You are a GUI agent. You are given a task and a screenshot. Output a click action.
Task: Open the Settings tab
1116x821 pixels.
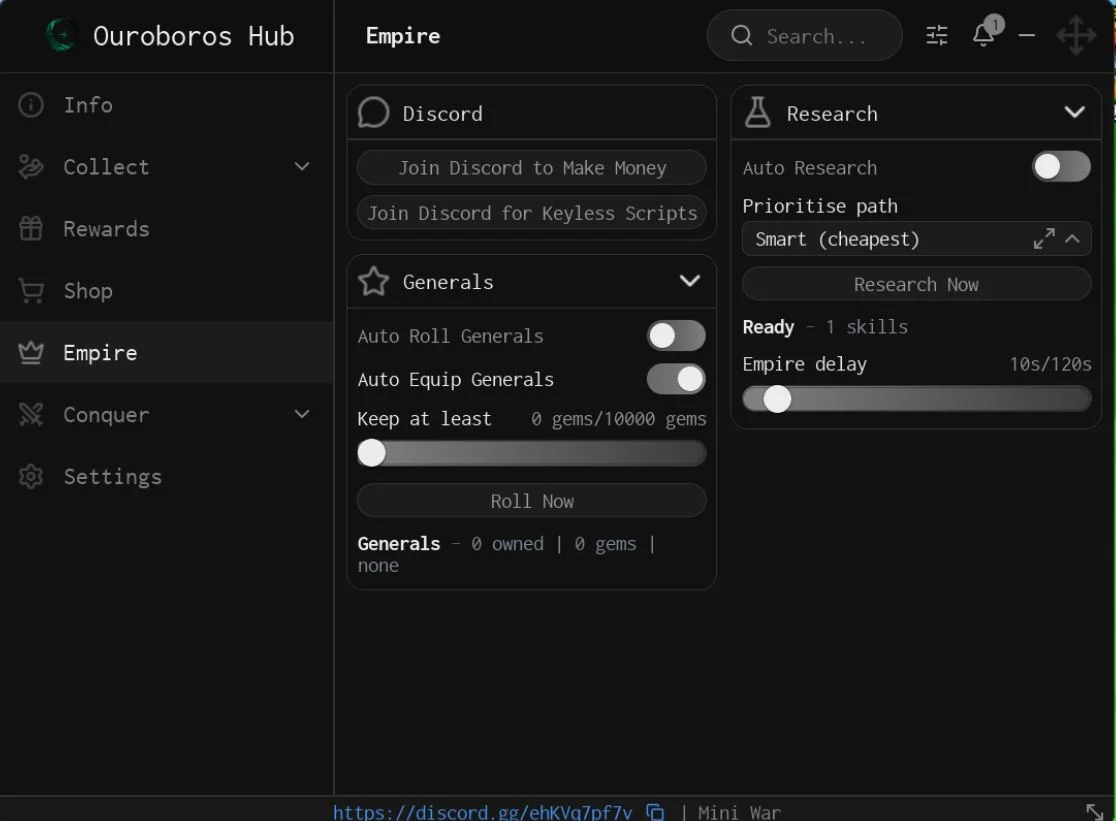tap(167, 476)
